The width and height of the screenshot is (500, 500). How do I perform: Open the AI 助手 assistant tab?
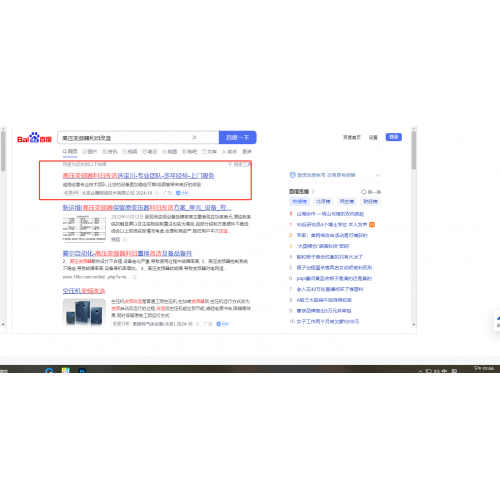[229, 152]
